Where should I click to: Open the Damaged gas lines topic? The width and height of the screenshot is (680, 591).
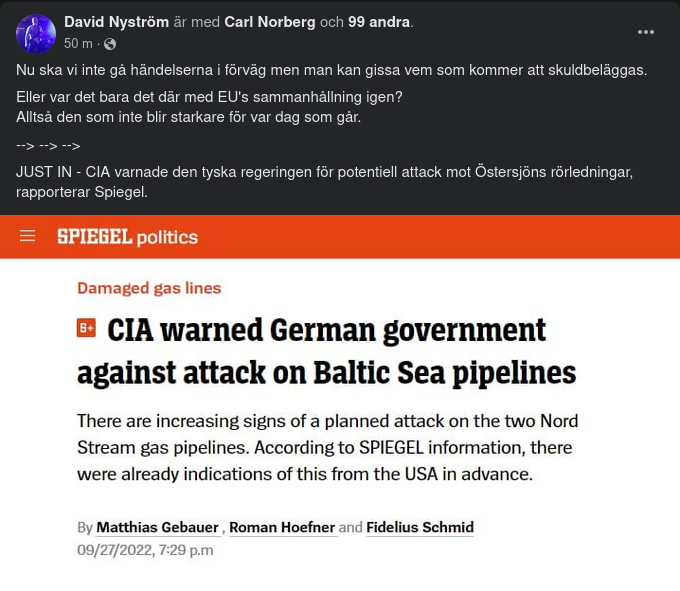(149, 288)
